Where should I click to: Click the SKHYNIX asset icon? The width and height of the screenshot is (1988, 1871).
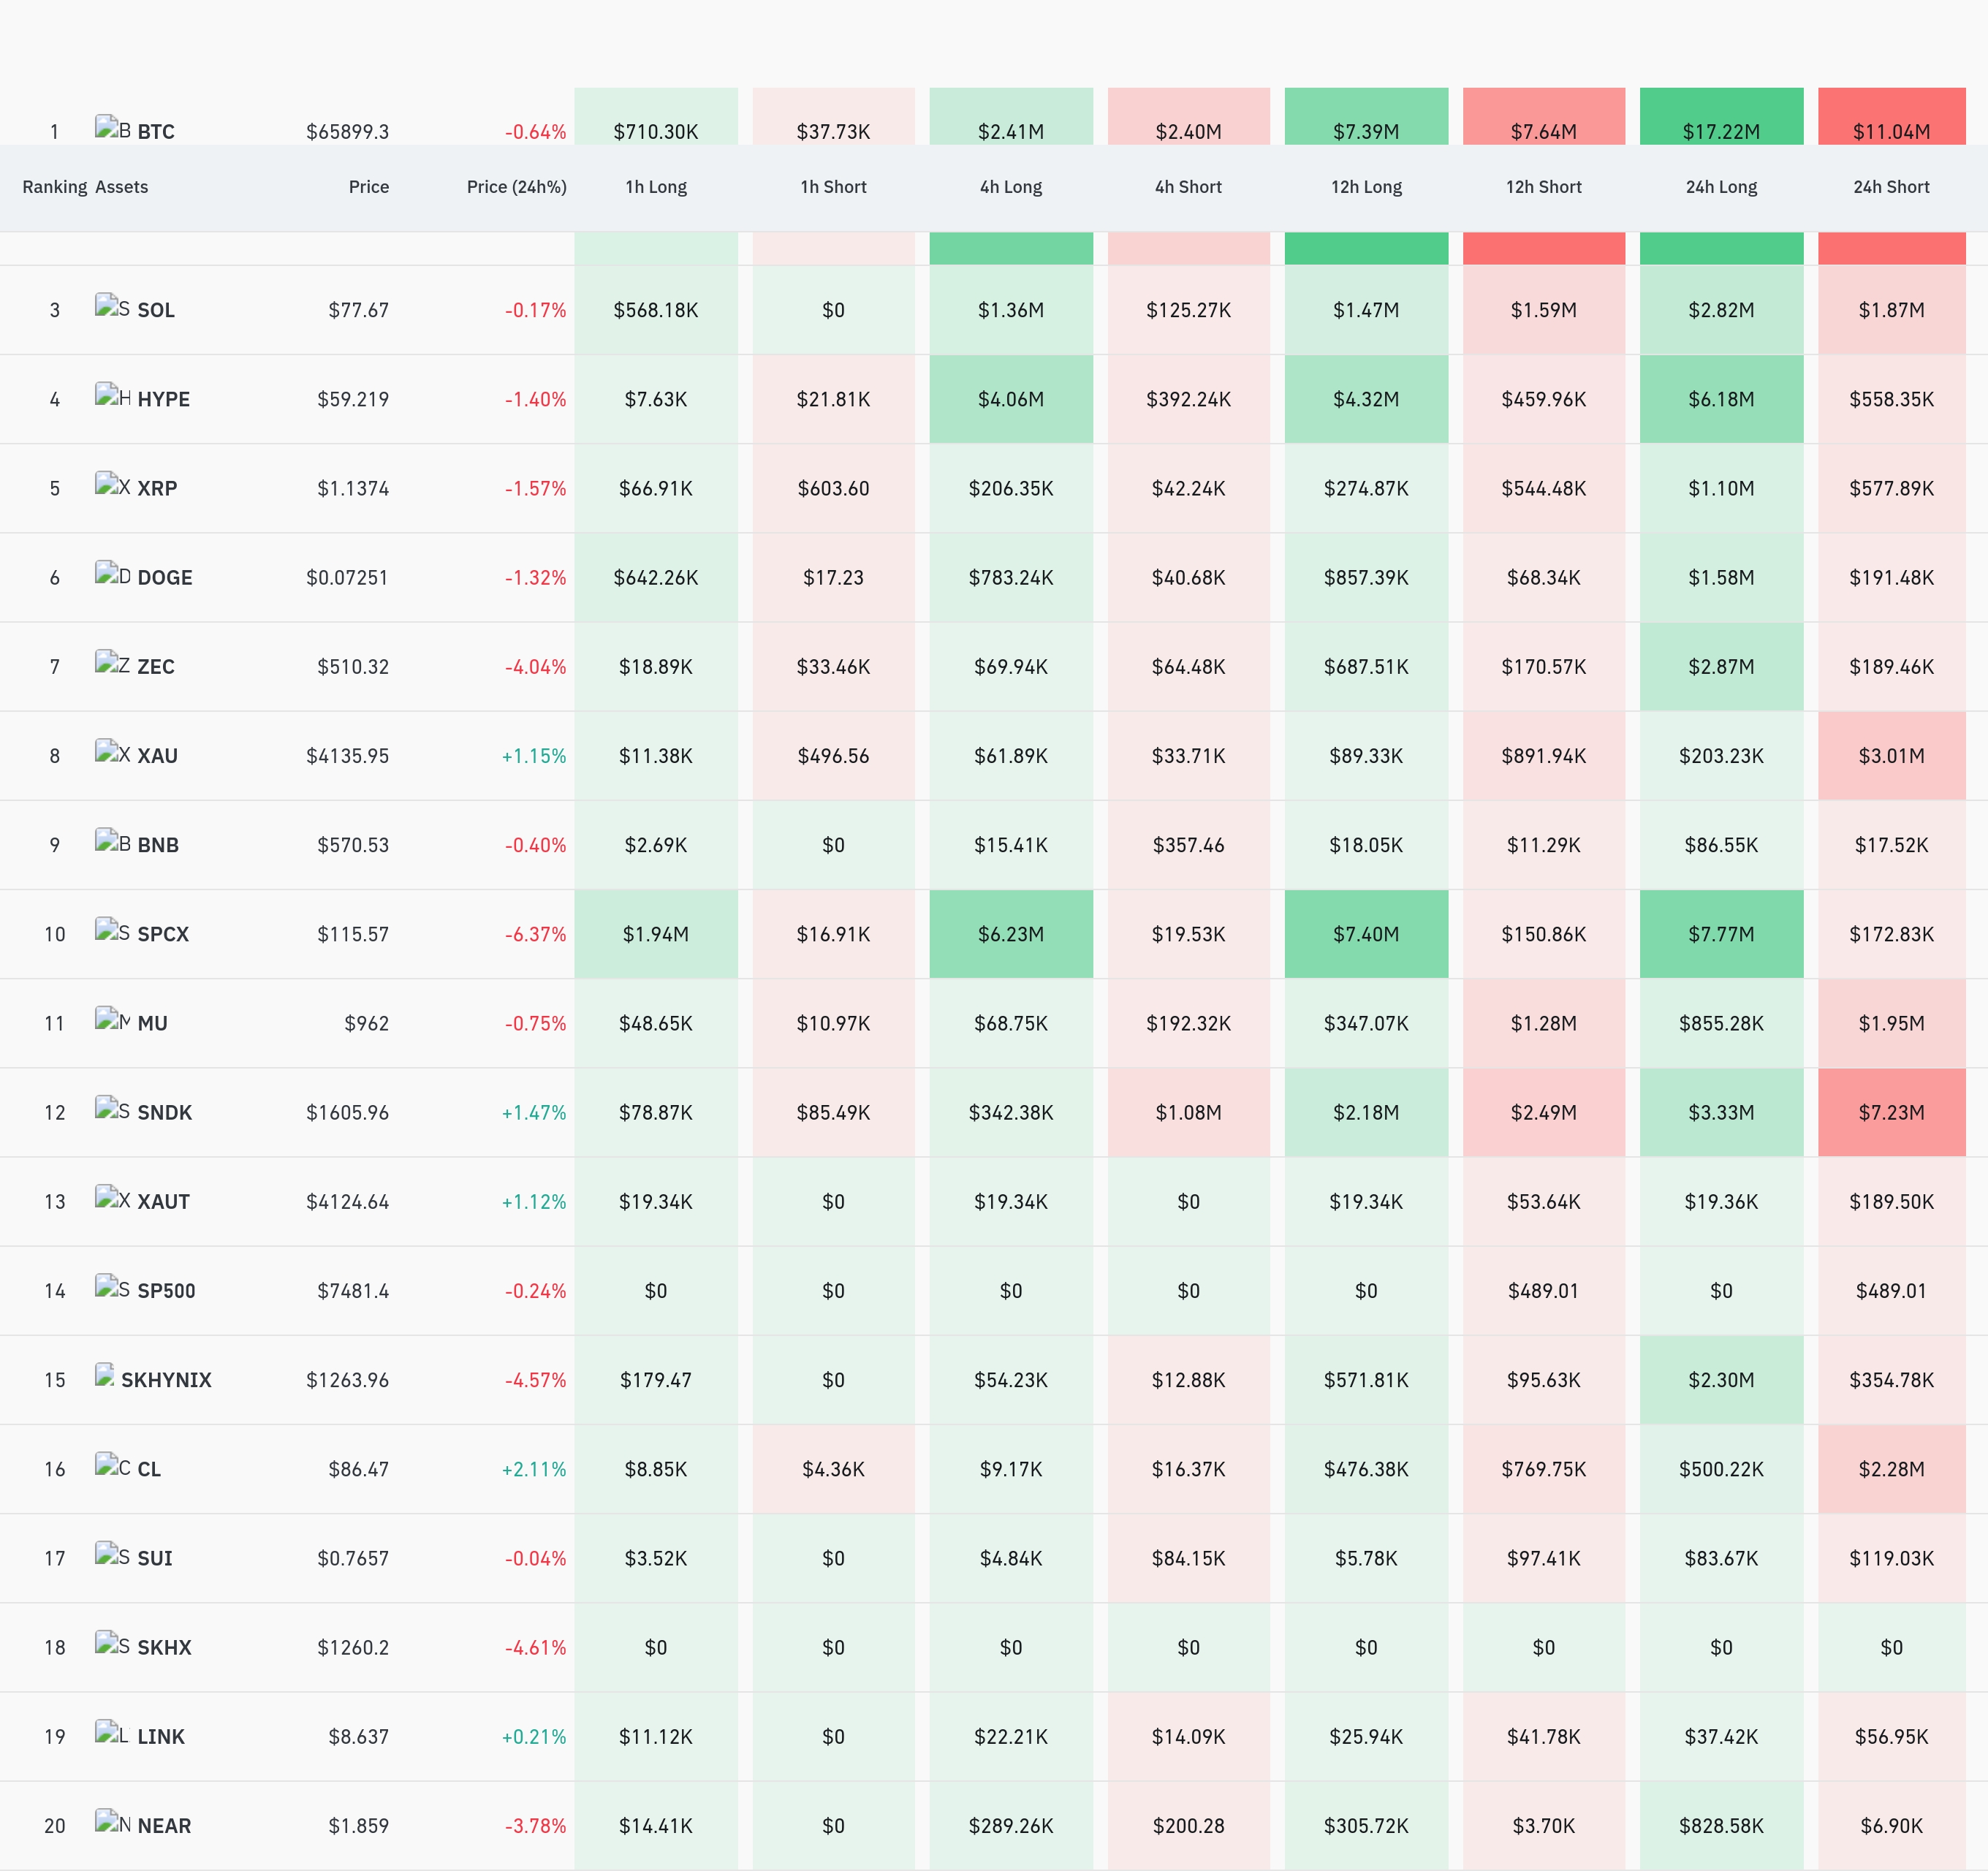(105, 1376)
